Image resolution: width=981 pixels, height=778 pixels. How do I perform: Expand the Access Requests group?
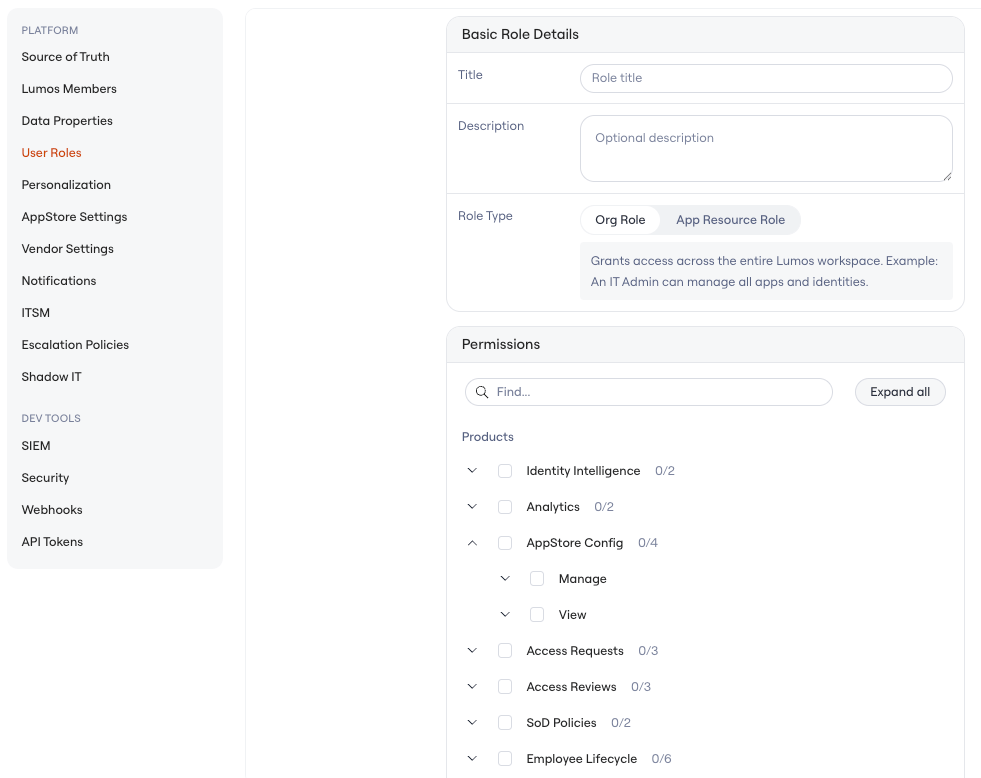pos(472,650)
